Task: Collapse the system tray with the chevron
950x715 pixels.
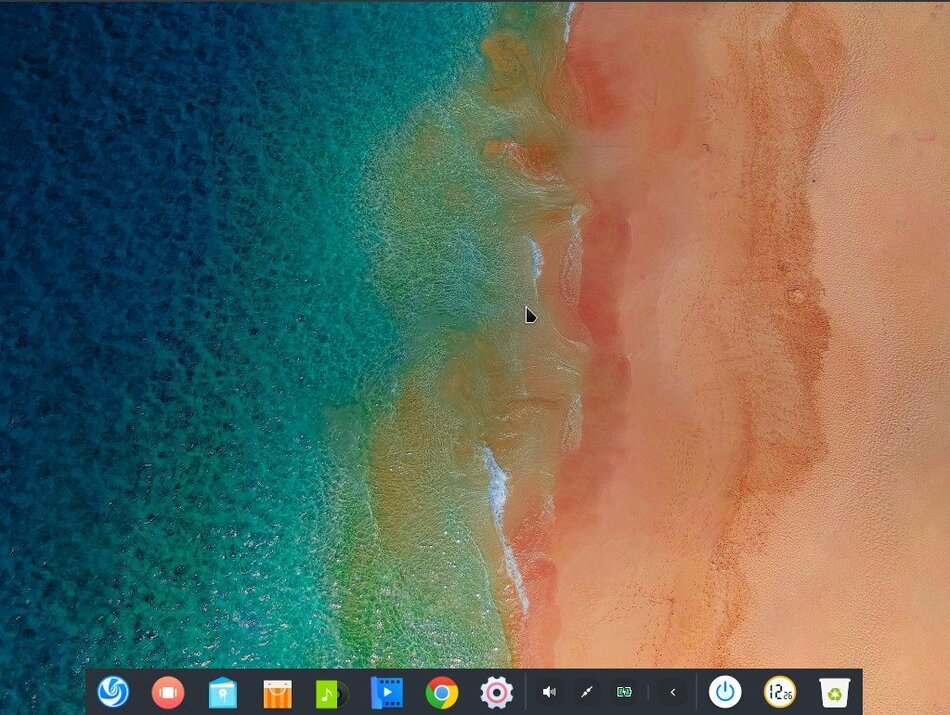Action: [x=672, y=691]
